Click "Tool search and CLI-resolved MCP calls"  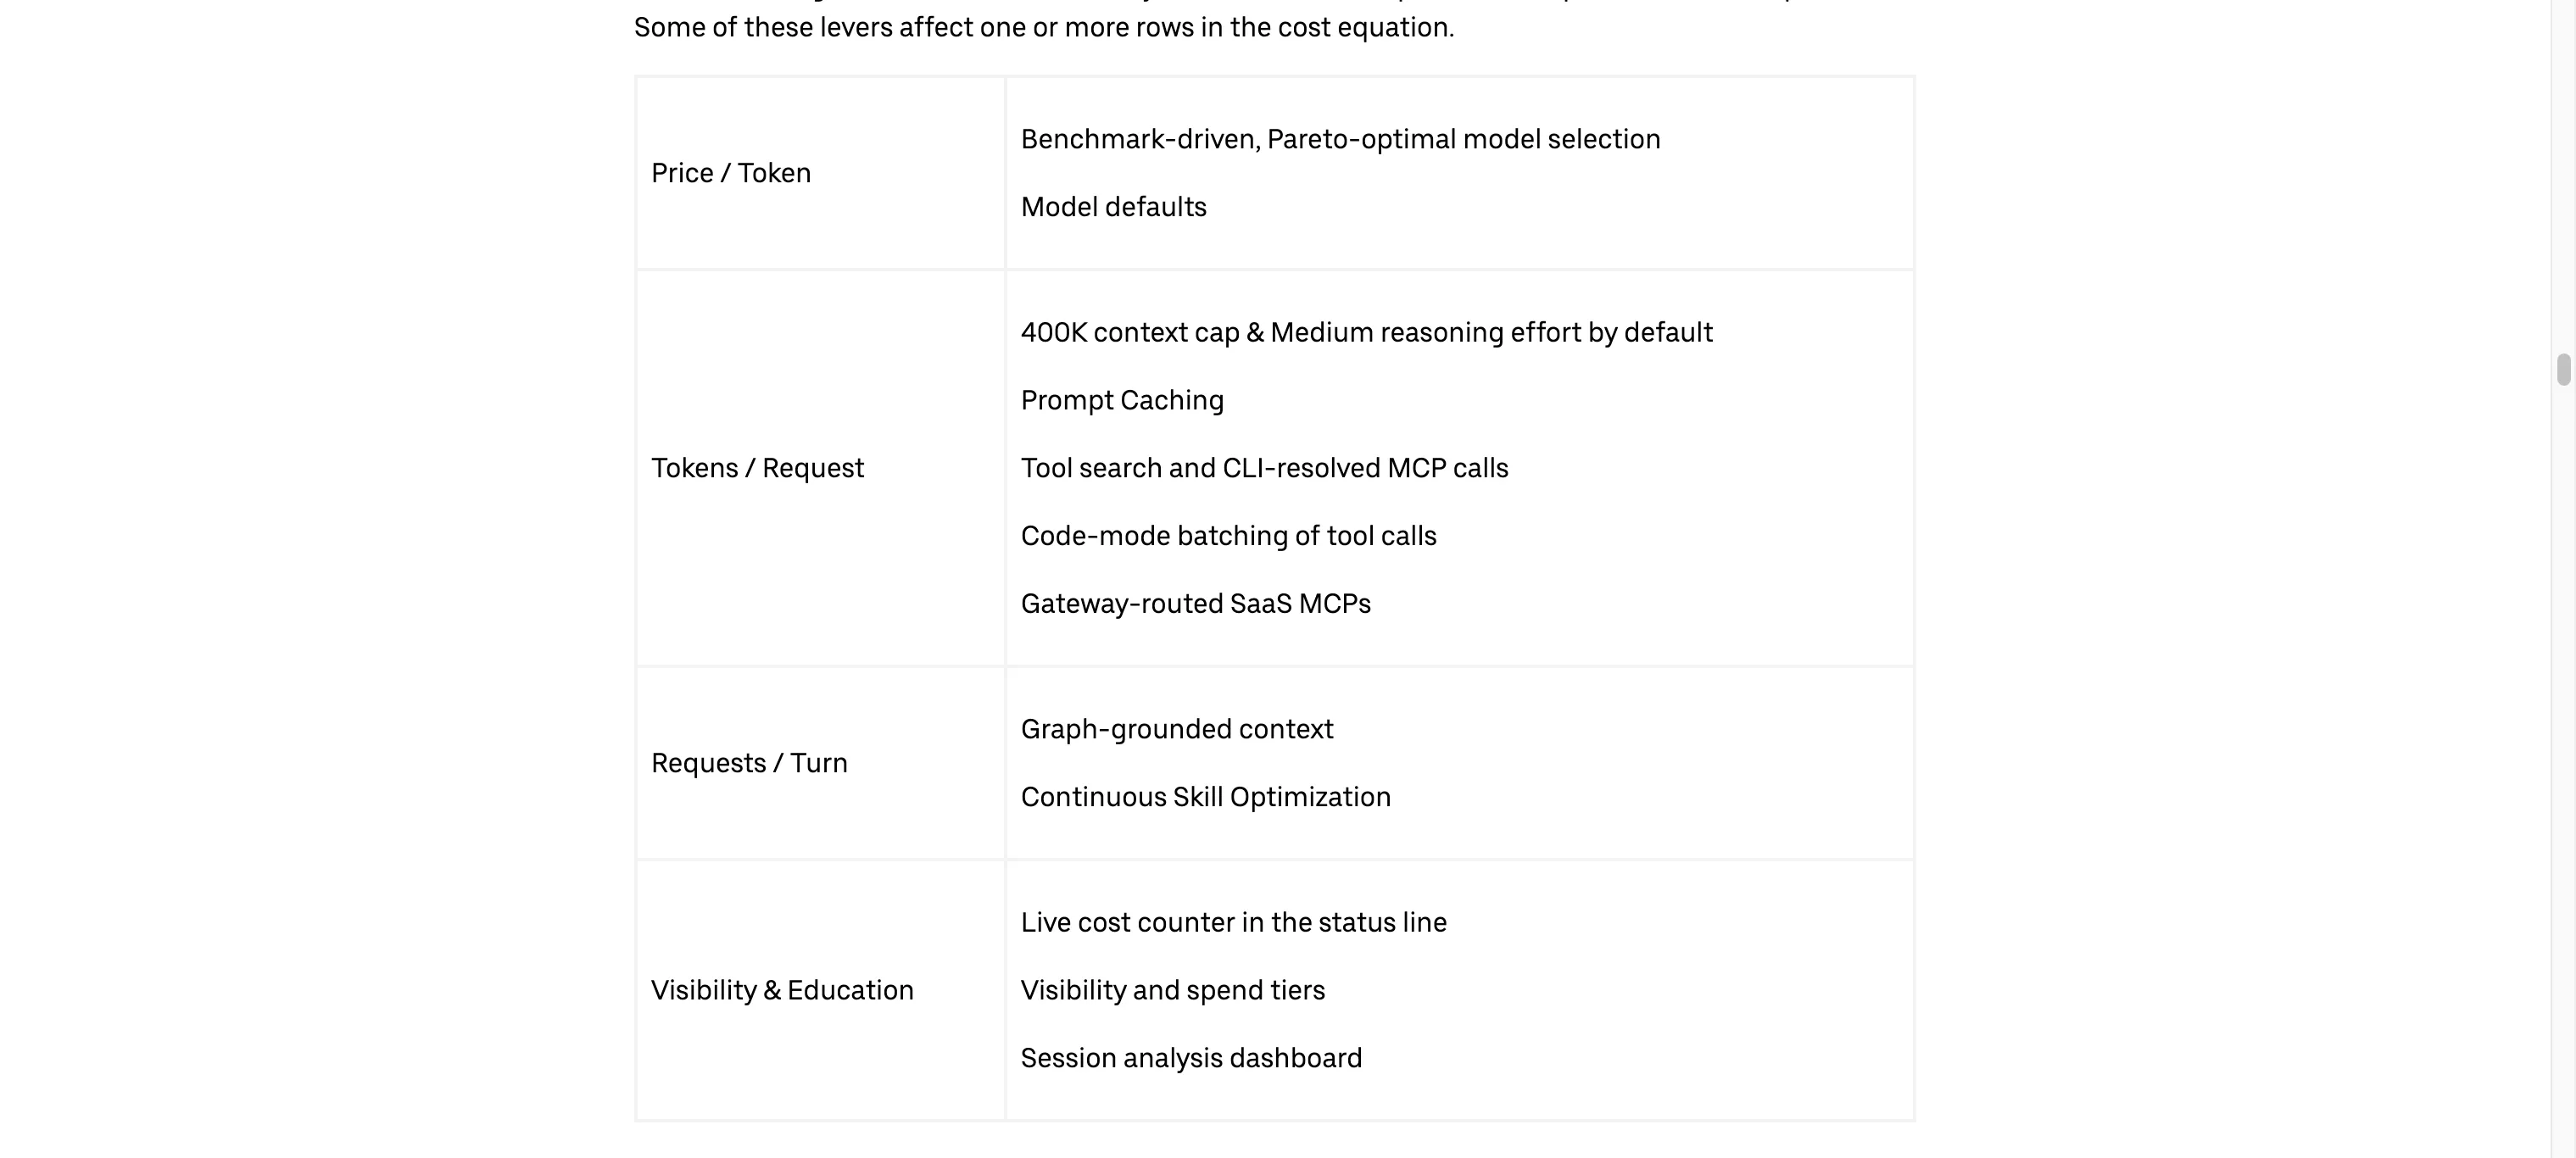tap(1264, 468)
